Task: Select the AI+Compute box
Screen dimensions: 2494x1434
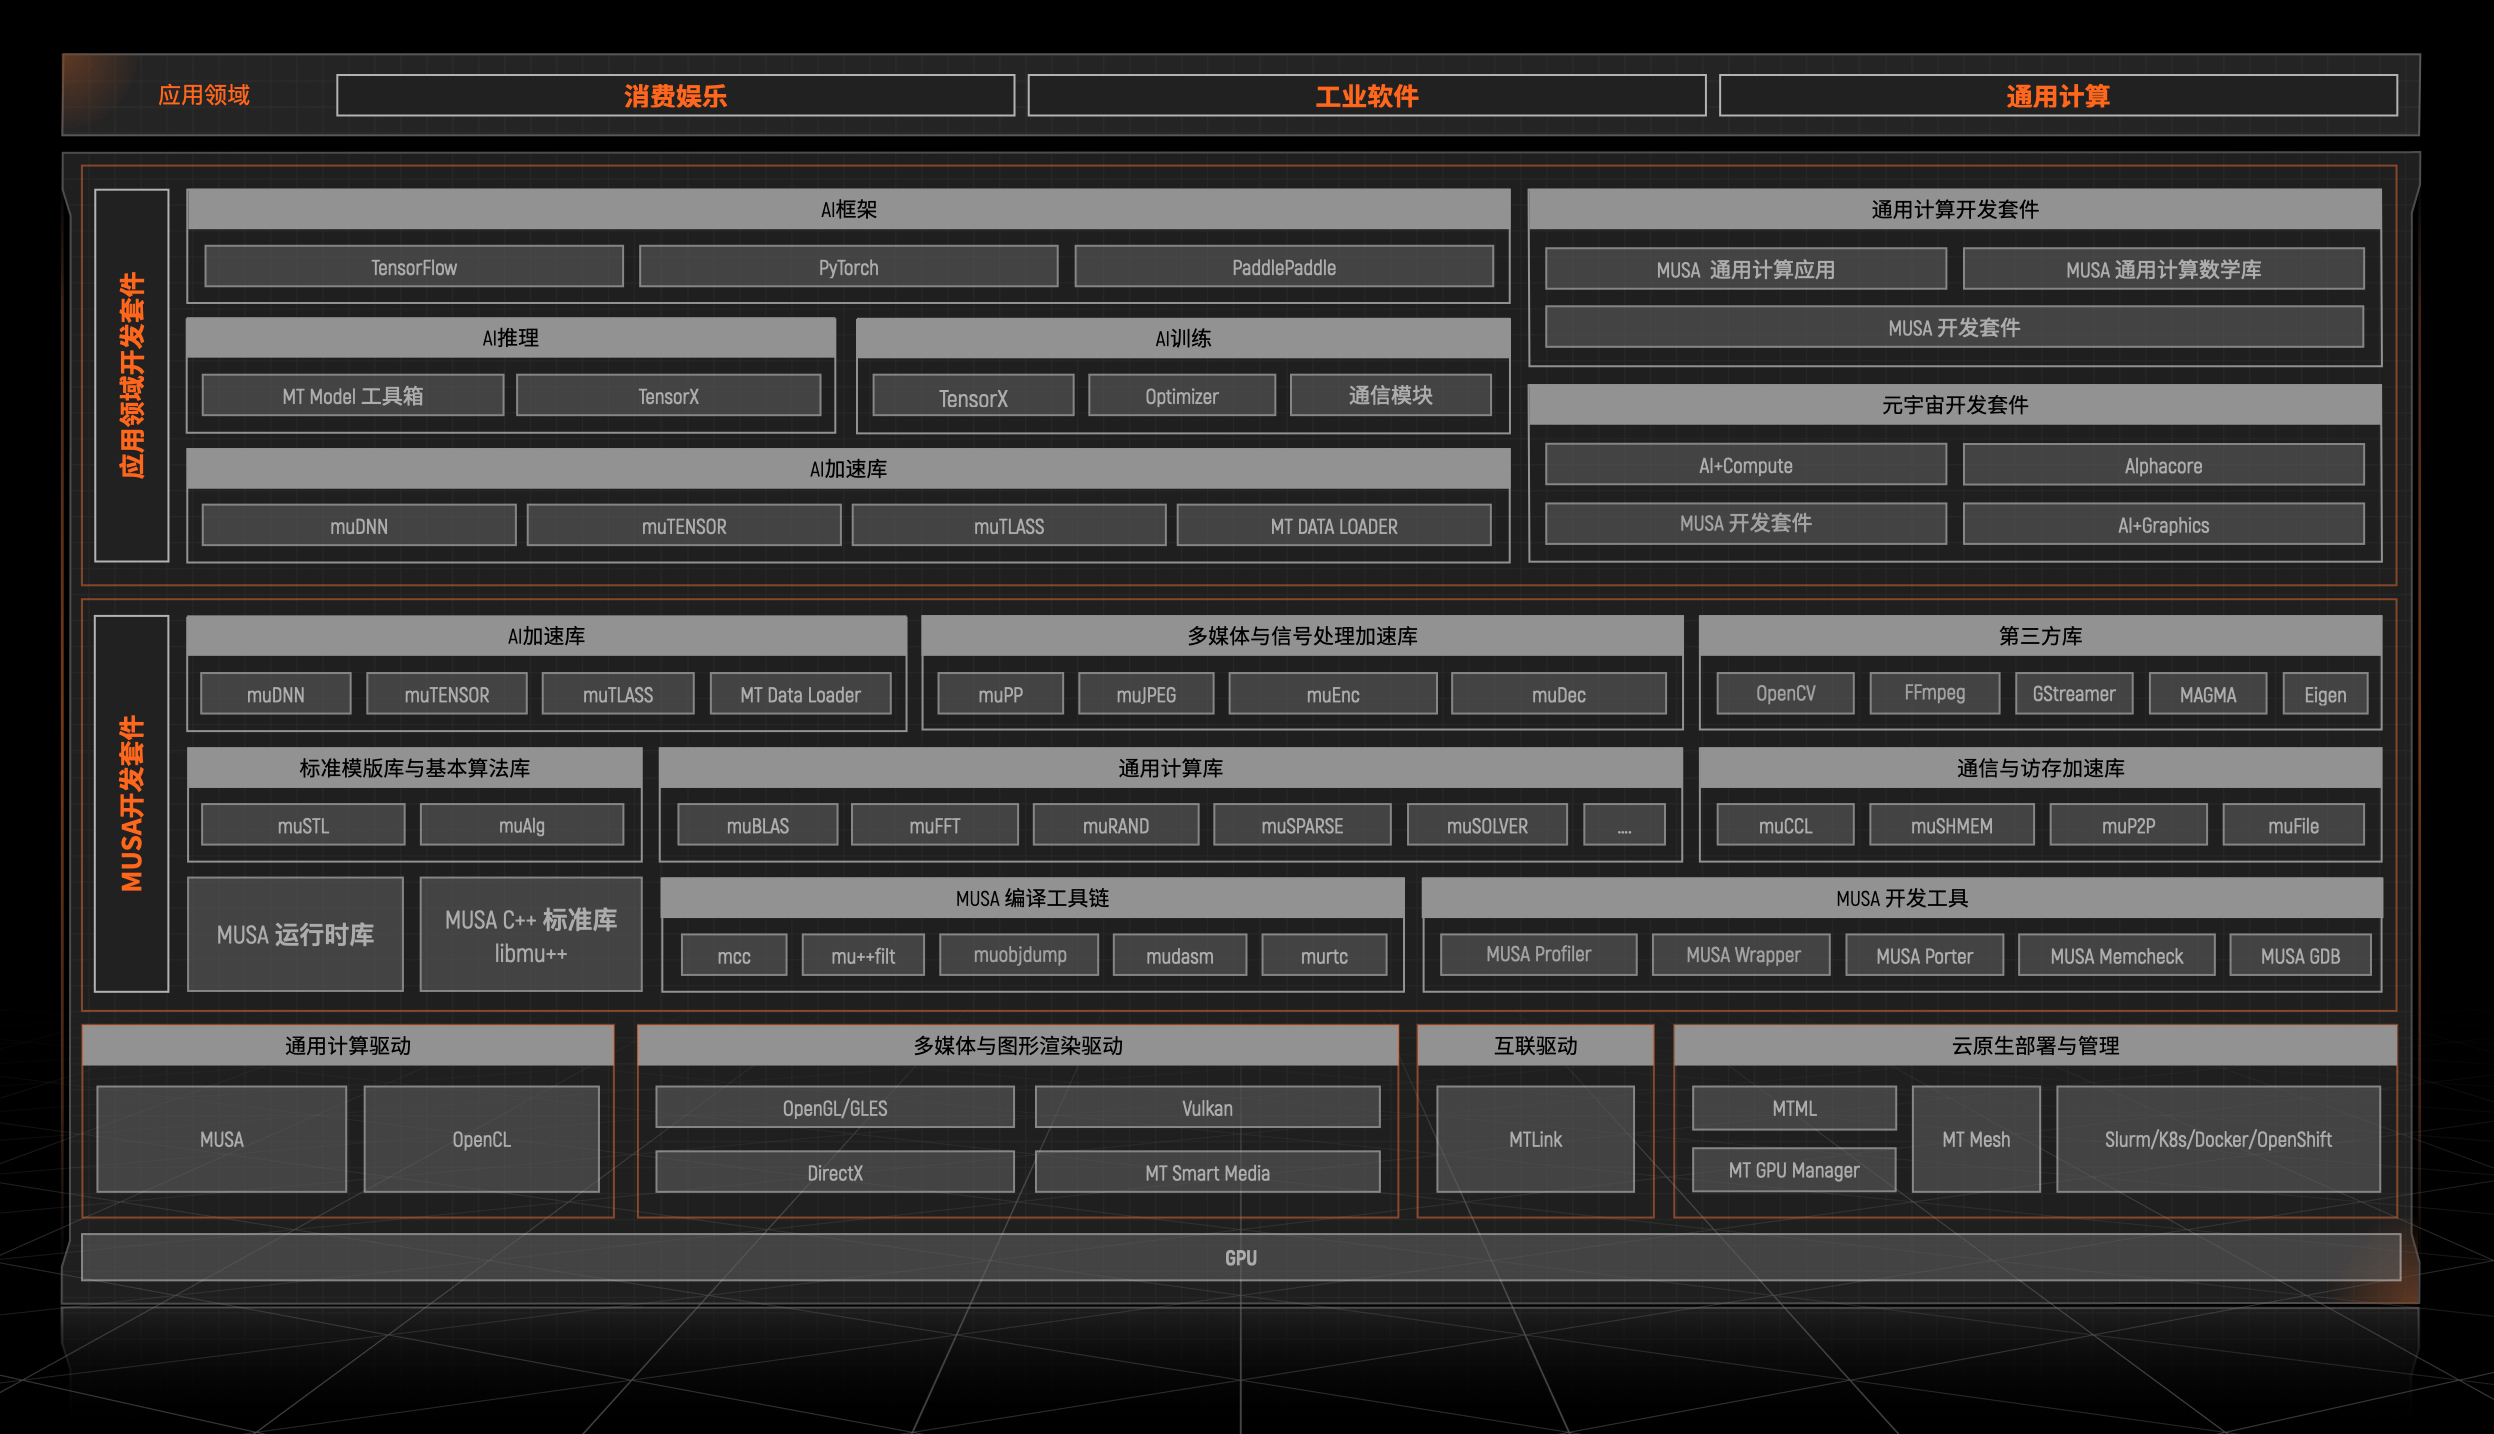Action: click(1745, 465)
